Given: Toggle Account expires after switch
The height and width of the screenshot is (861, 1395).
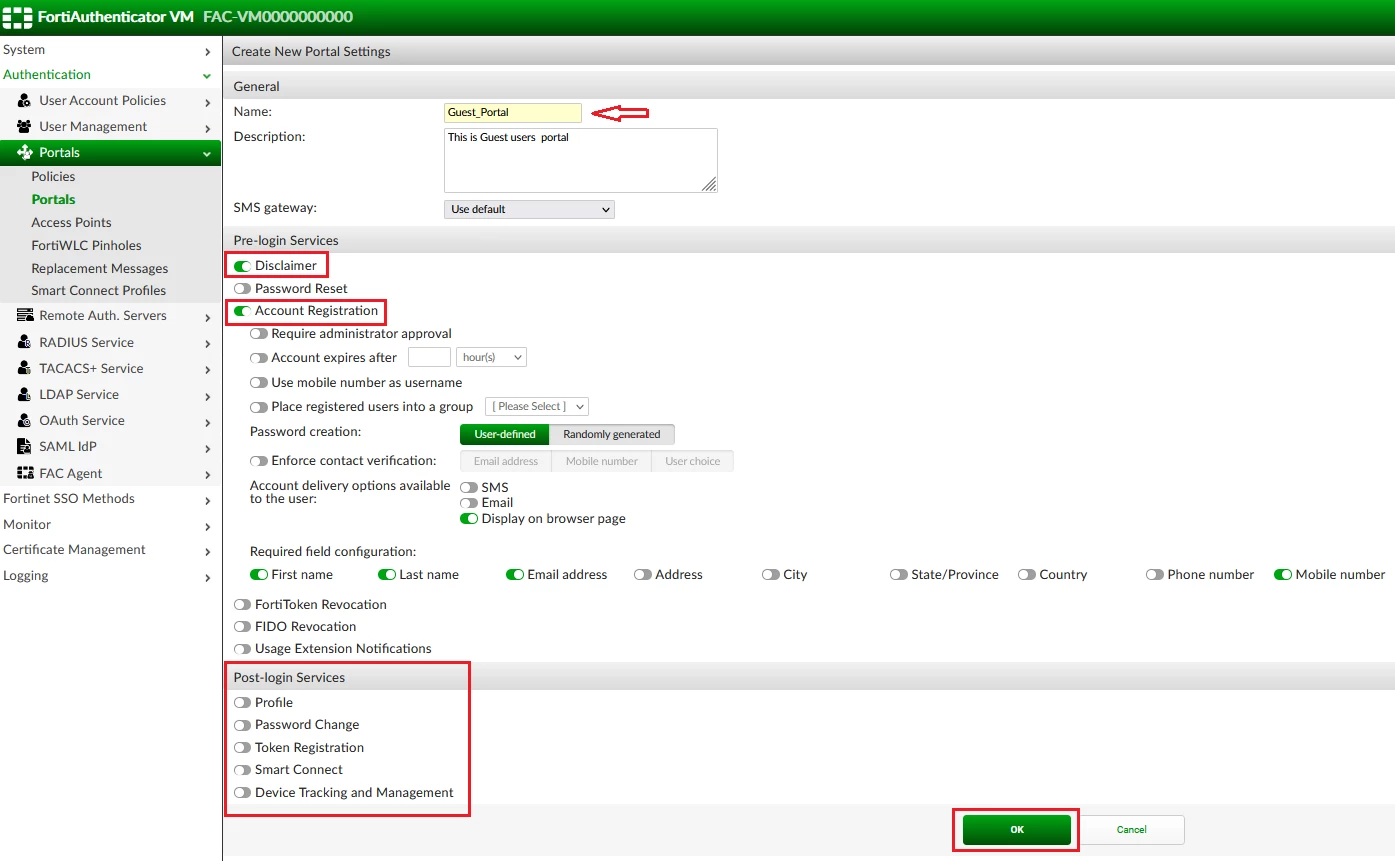Looking at the screenshot, I should click(x=258, y=358).
